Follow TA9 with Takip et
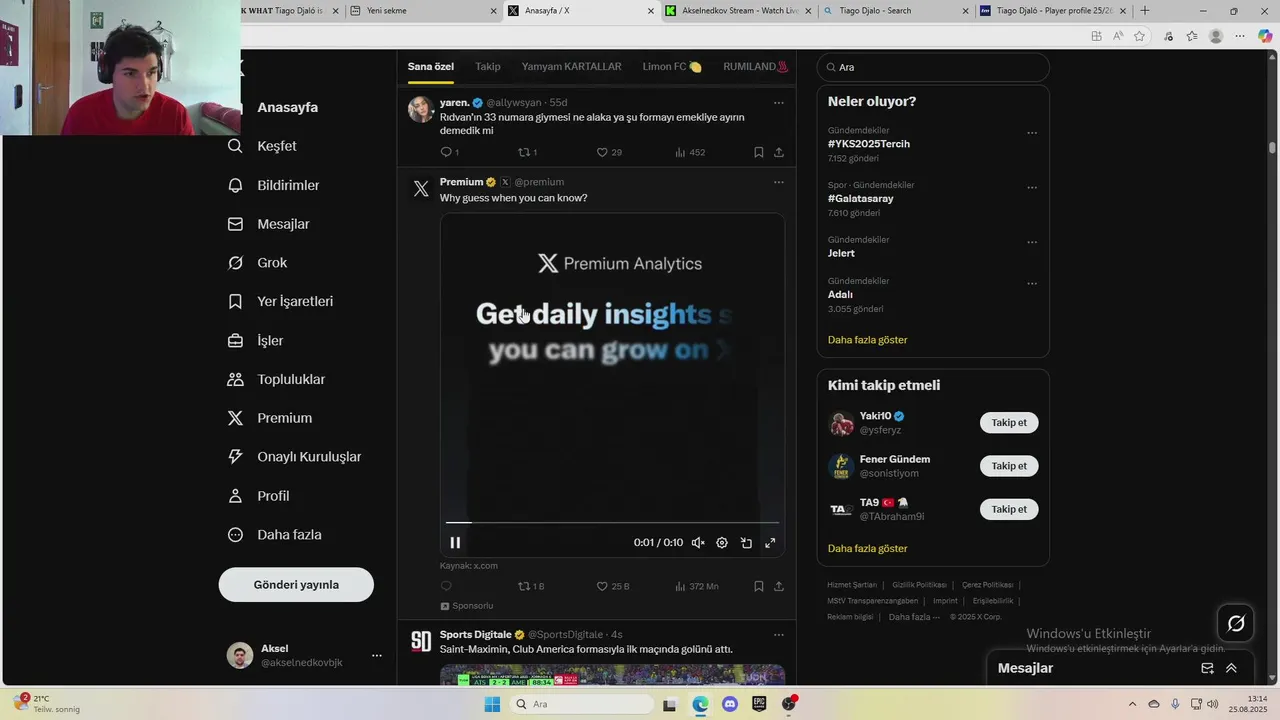The width and height of the screenshot is (1280, 720). pyautogui.click(x=1009, y=509)
